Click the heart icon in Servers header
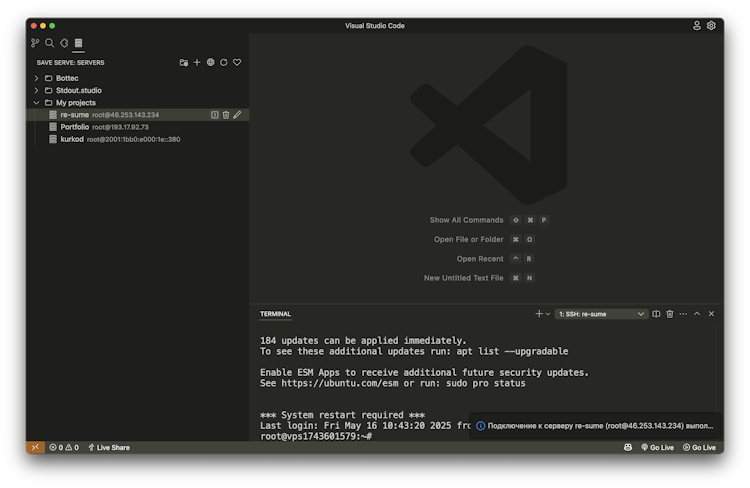Image resolution: width=750 pixels, height=488 pixels. pos(237,63)
